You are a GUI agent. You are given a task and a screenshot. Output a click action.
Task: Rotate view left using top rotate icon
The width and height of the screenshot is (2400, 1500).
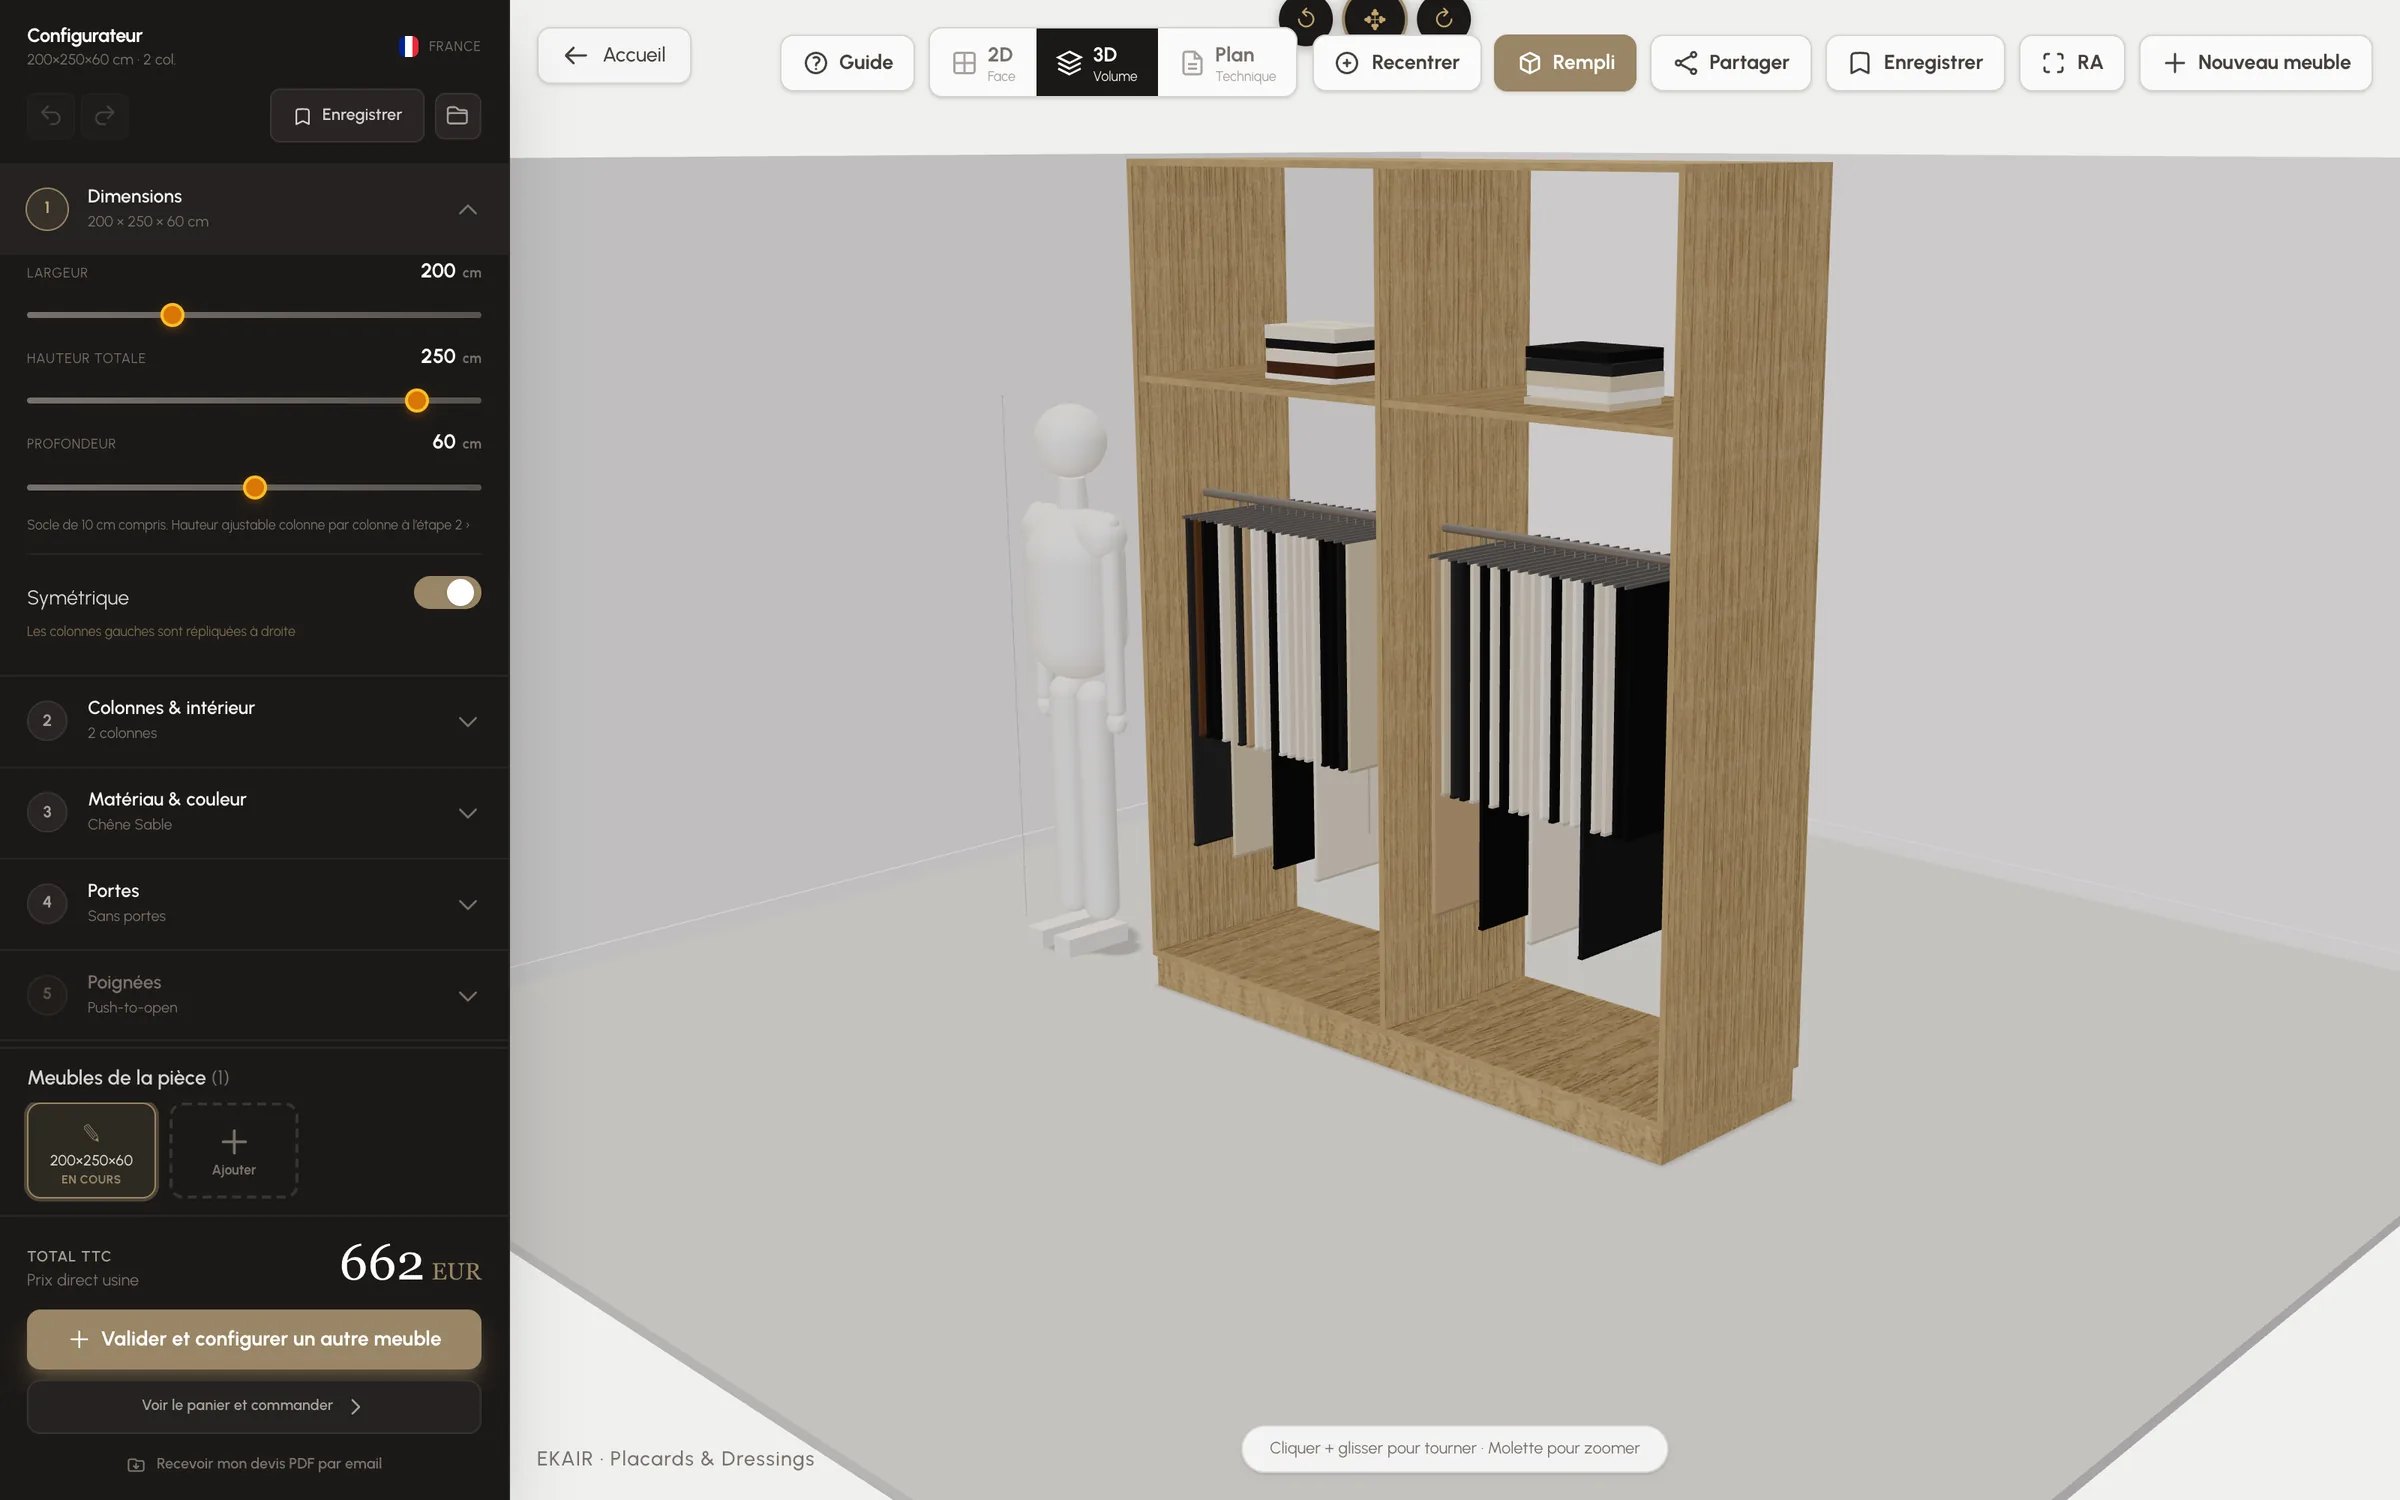click(1305, 18)
